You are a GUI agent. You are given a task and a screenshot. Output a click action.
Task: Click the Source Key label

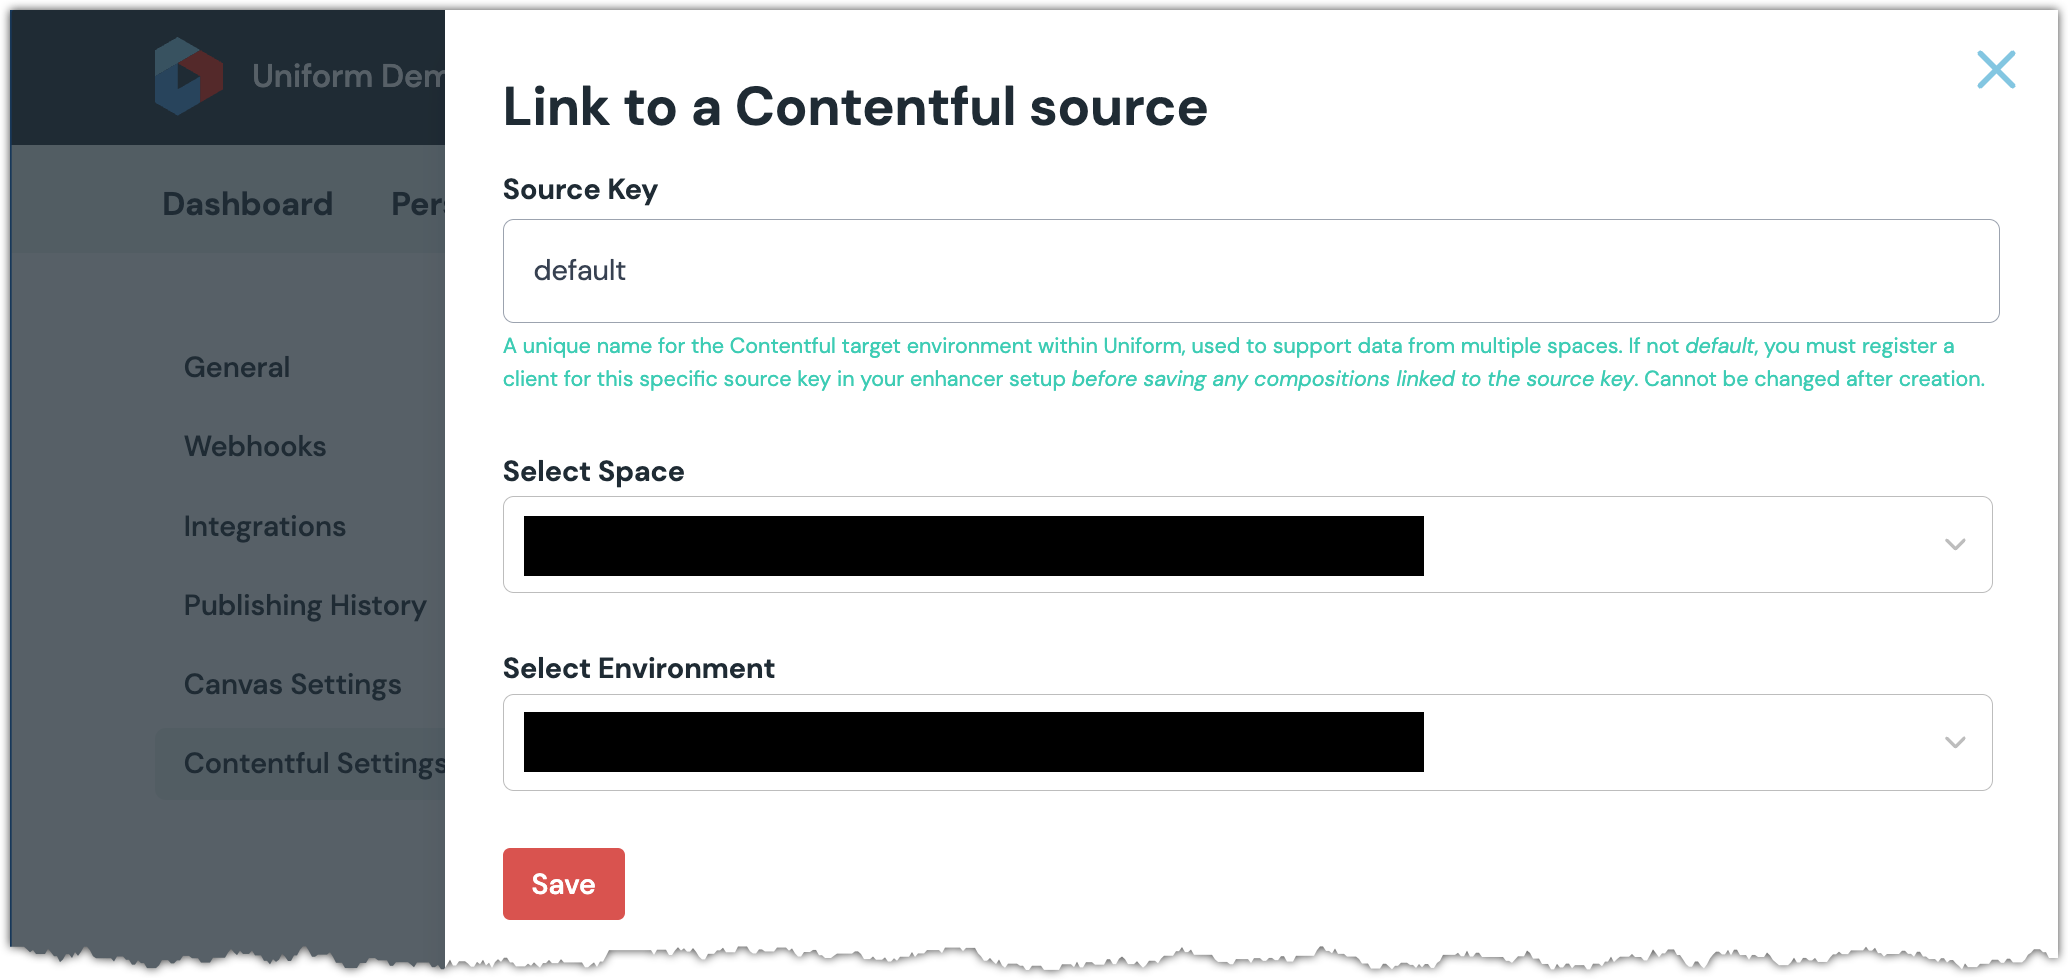[580, 189]
